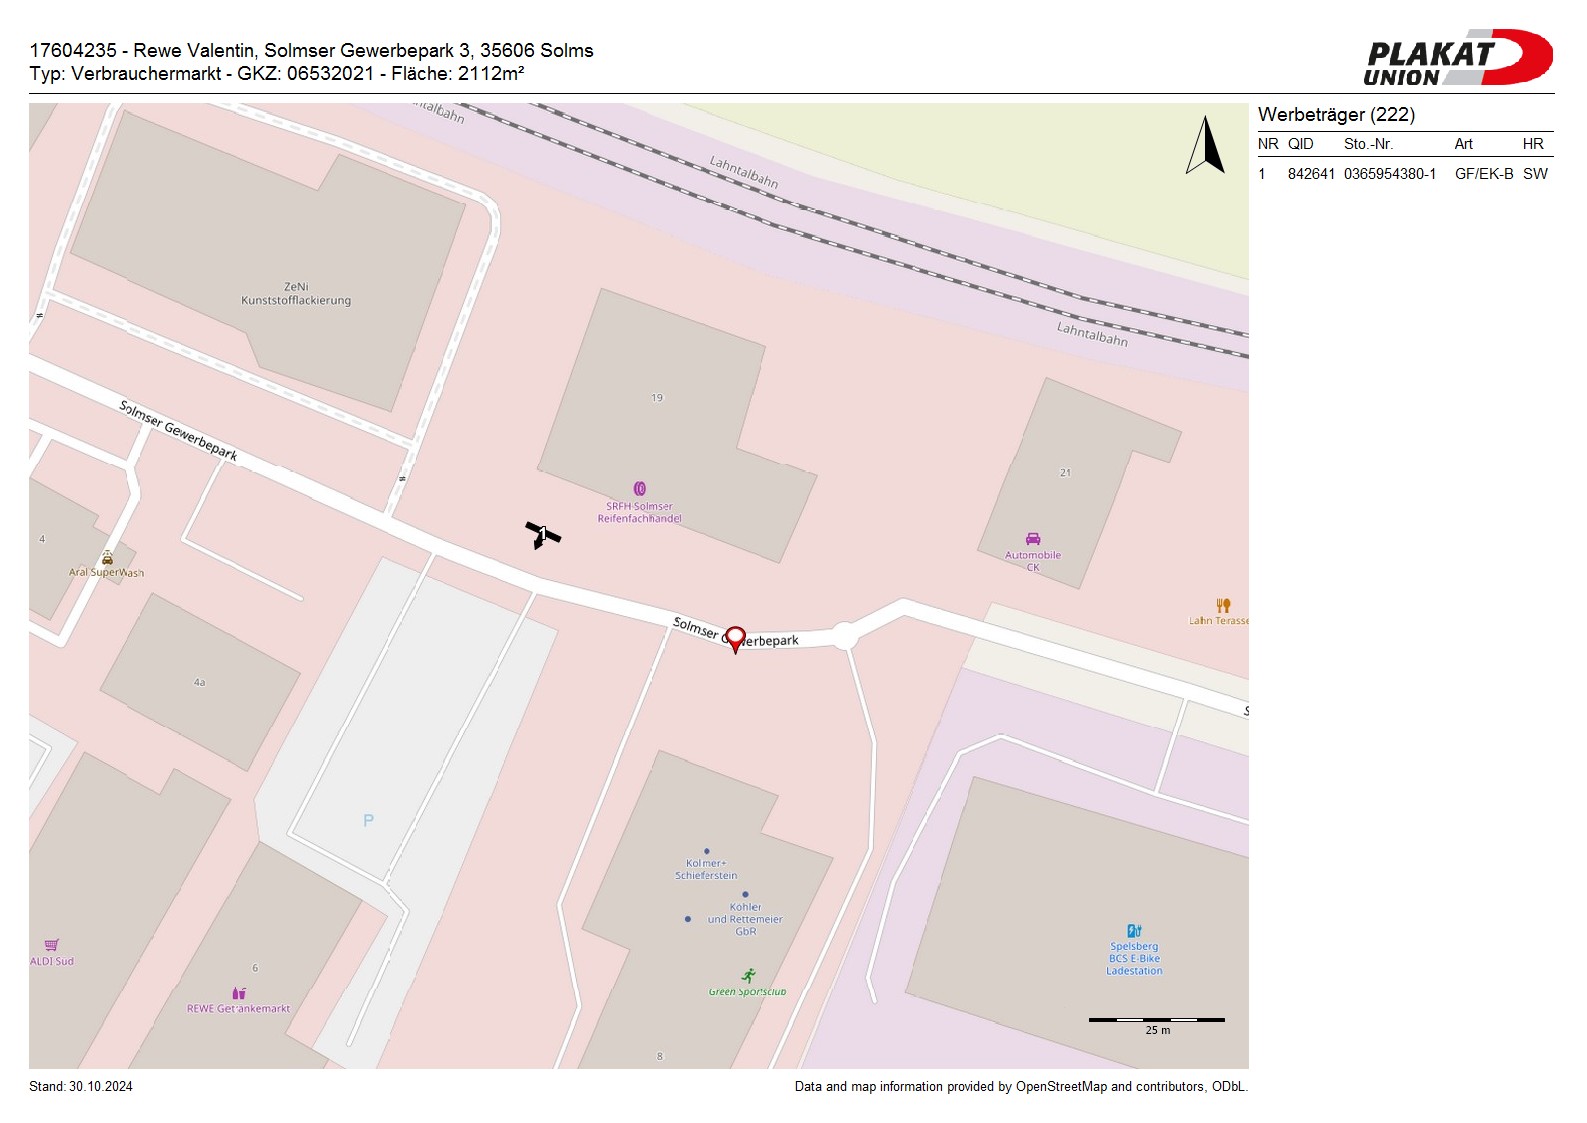Click the Aral SuperWash car wash icon

[x=107, y=558]
